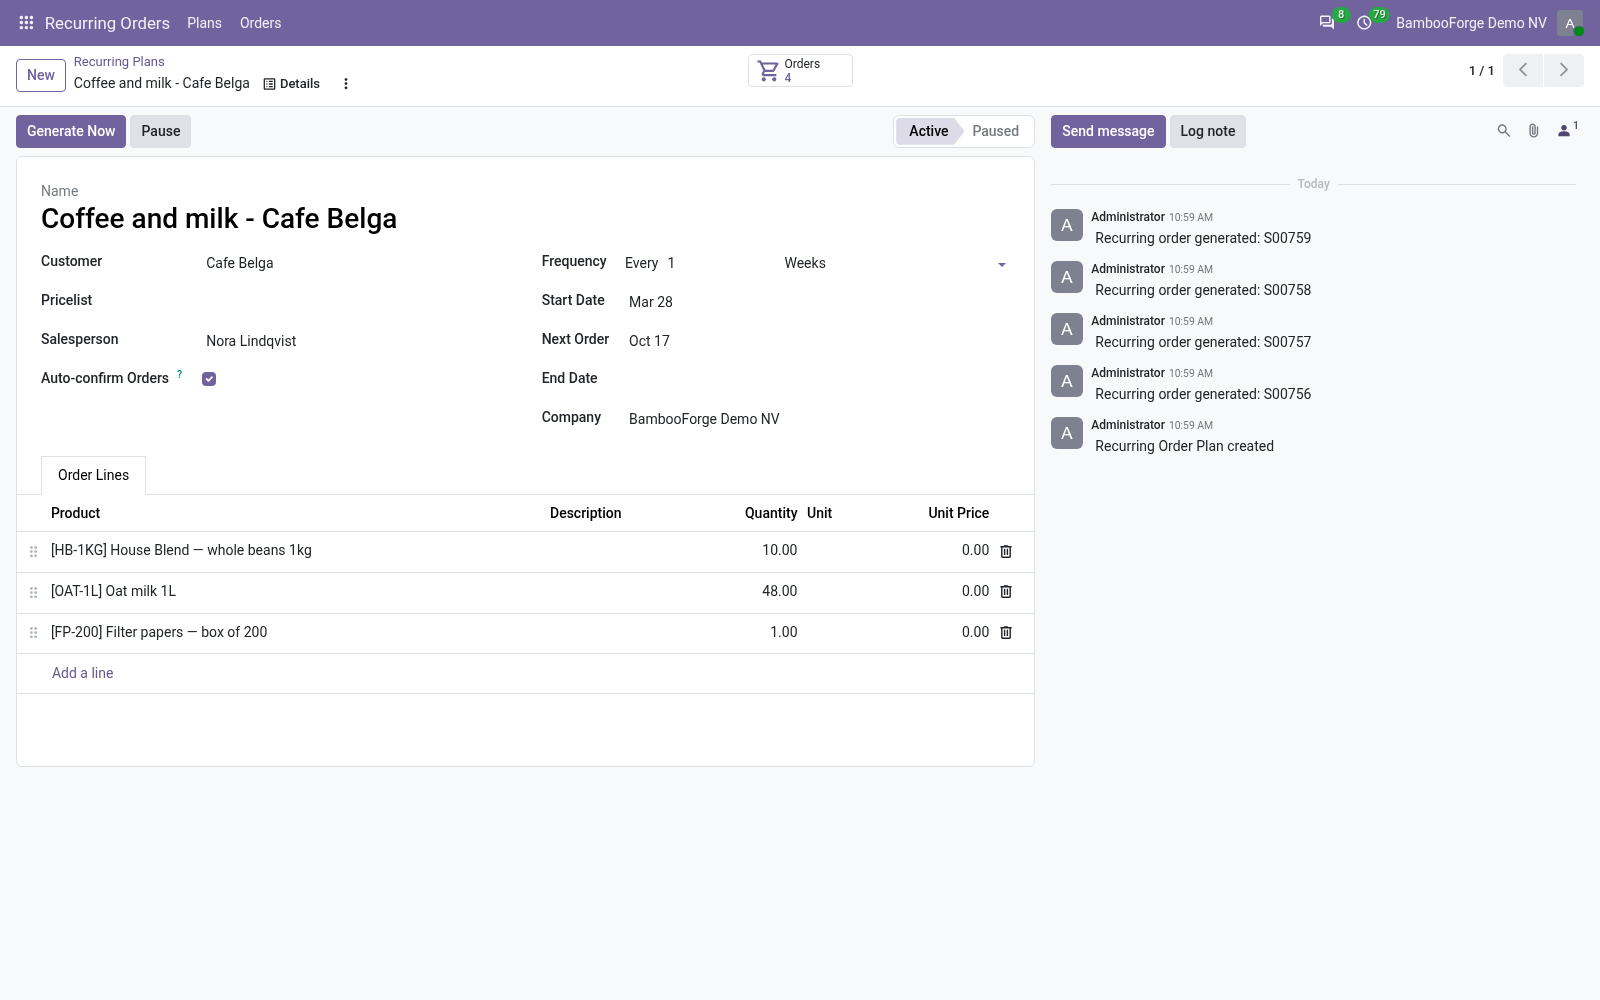
Task: Grab the Filter papers row handle
Action: (33, 633)
